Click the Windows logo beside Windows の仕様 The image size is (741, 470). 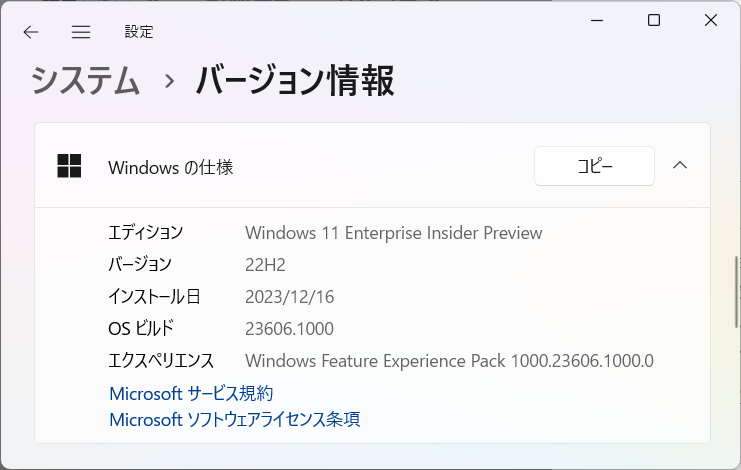tap(69, 166)
